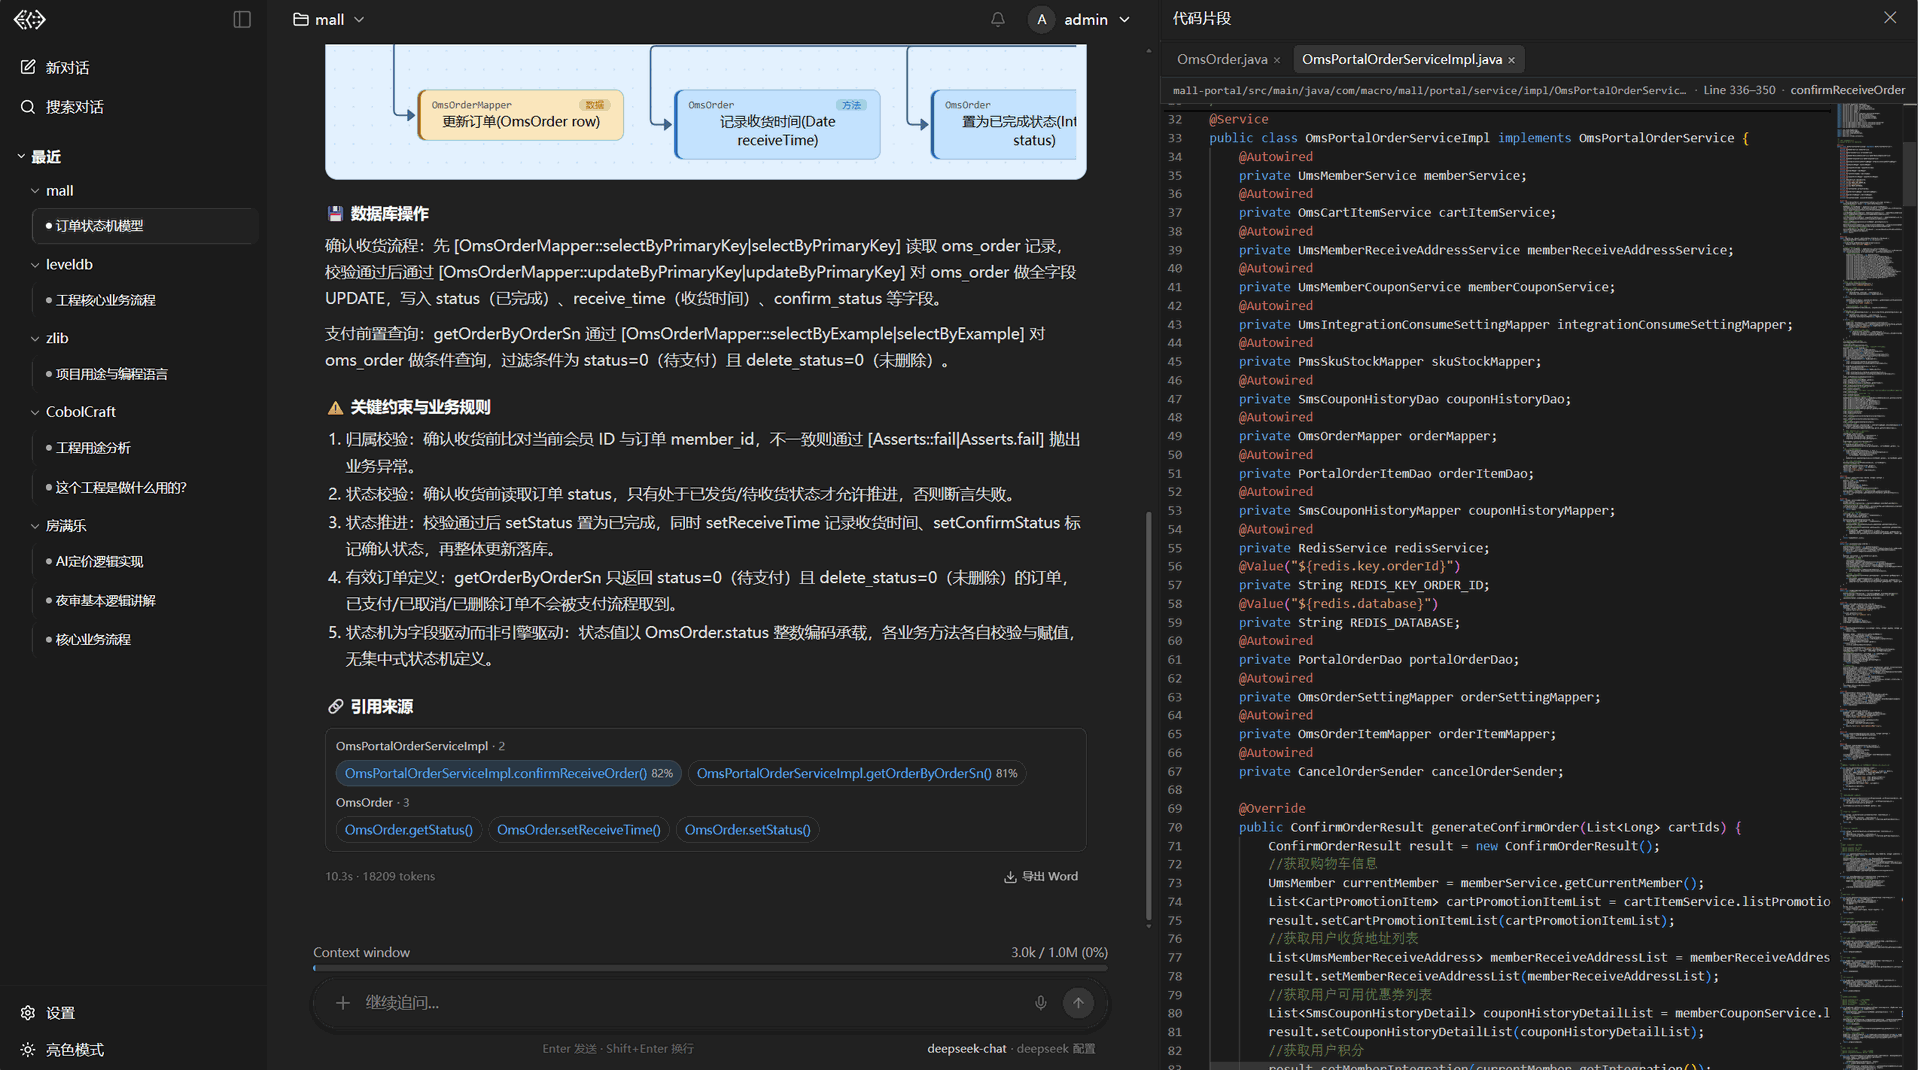Toggle the sidebar collapse icon

[242, 19]
